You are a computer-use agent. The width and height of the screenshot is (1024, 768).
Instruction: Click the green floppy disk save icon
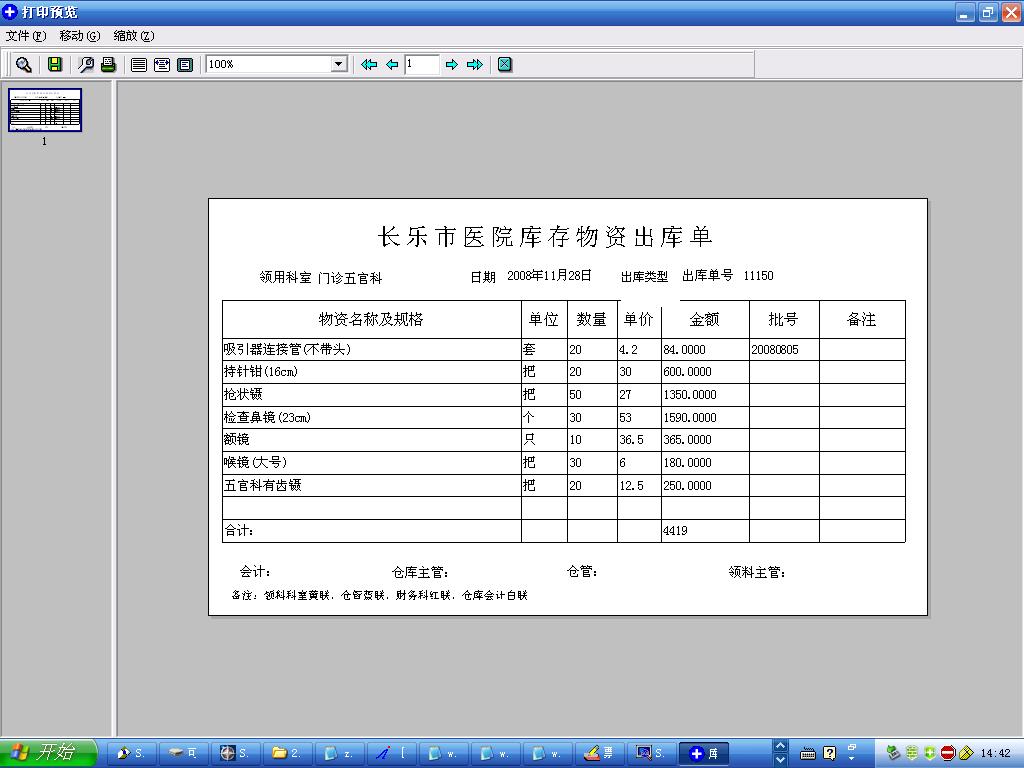[x=55, y=65]
